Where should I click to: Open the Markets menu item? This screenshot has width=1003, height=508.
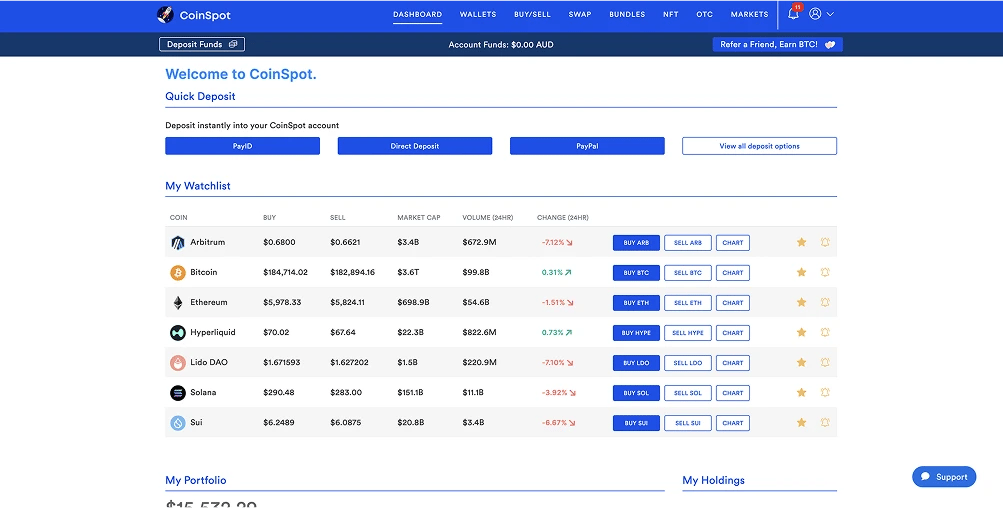click(x=750, y=14)
